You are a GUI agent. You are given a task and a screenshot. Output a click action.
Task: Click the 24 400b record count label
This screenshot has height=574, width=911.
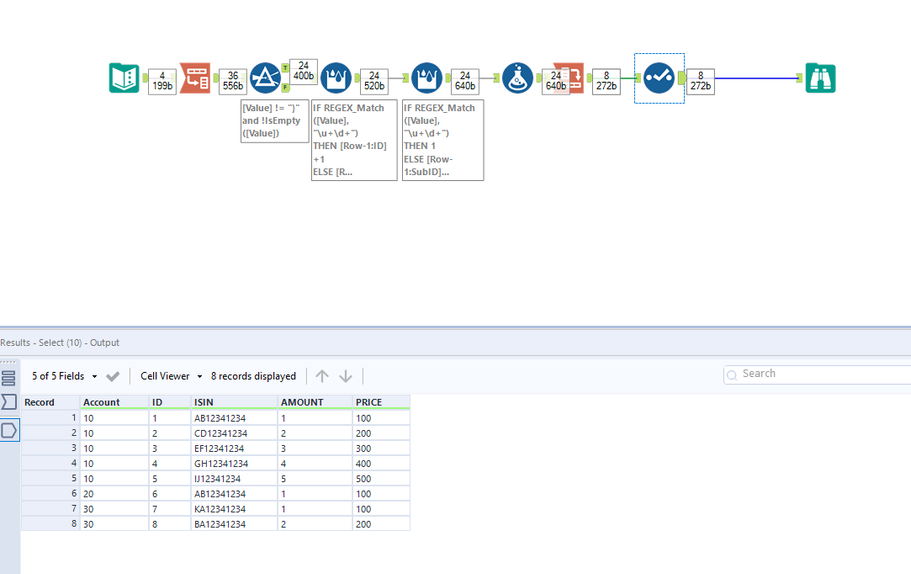303,71
